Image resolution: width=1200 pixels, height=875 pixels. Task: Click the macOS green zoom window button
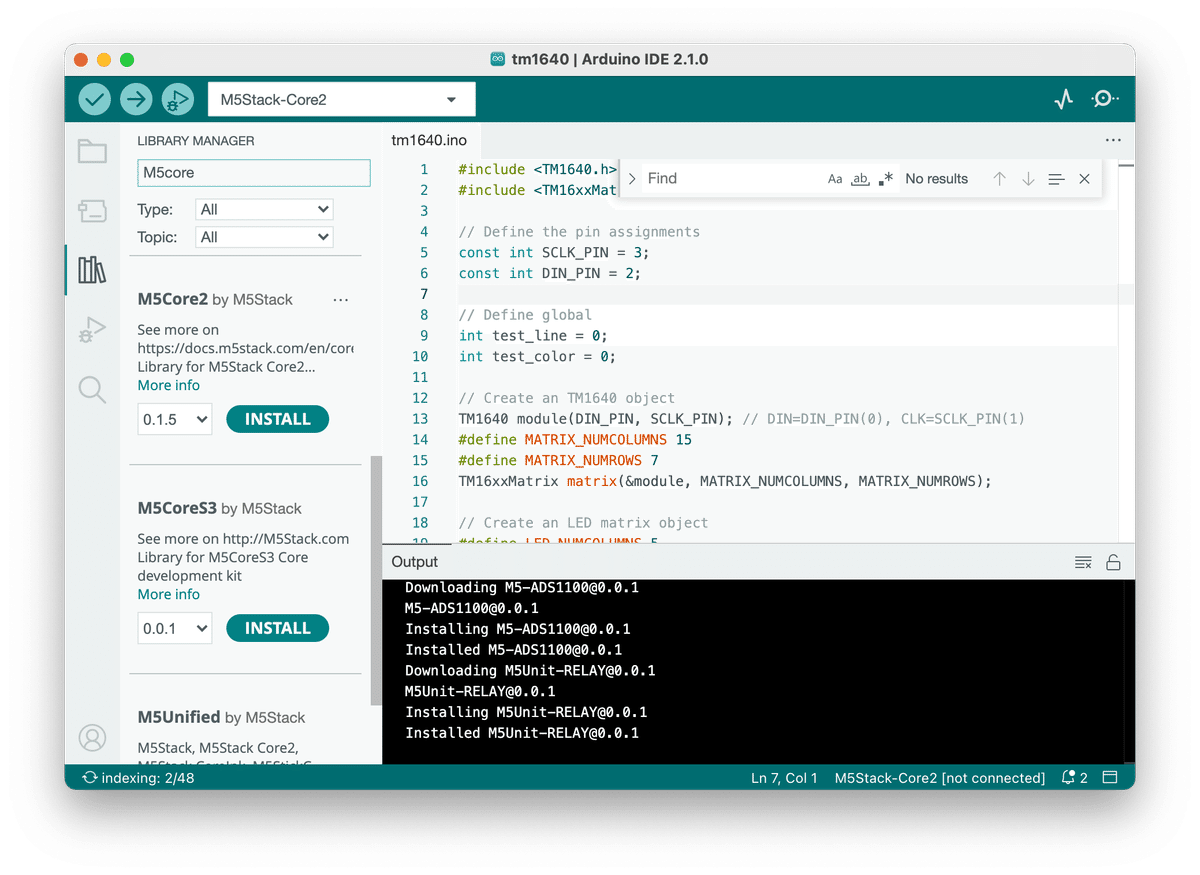point(127,60)
